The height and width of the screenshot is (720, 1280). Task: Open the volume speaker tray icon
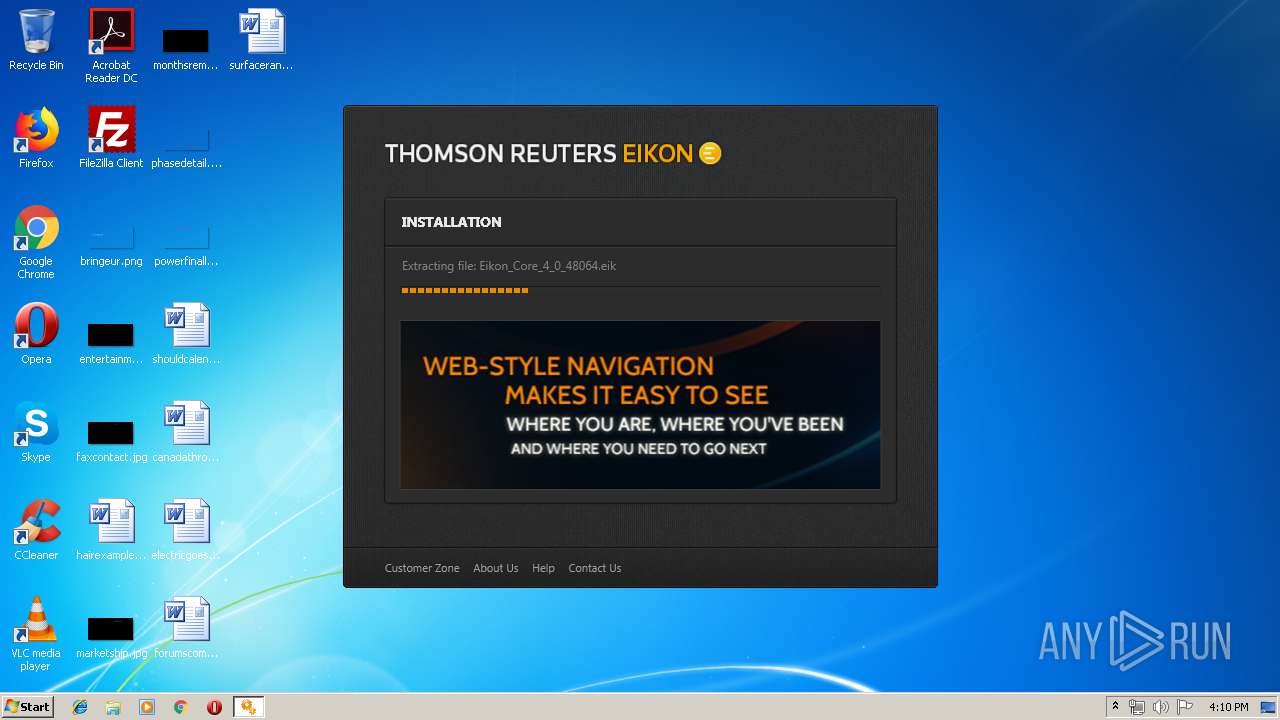[1161, 707]
